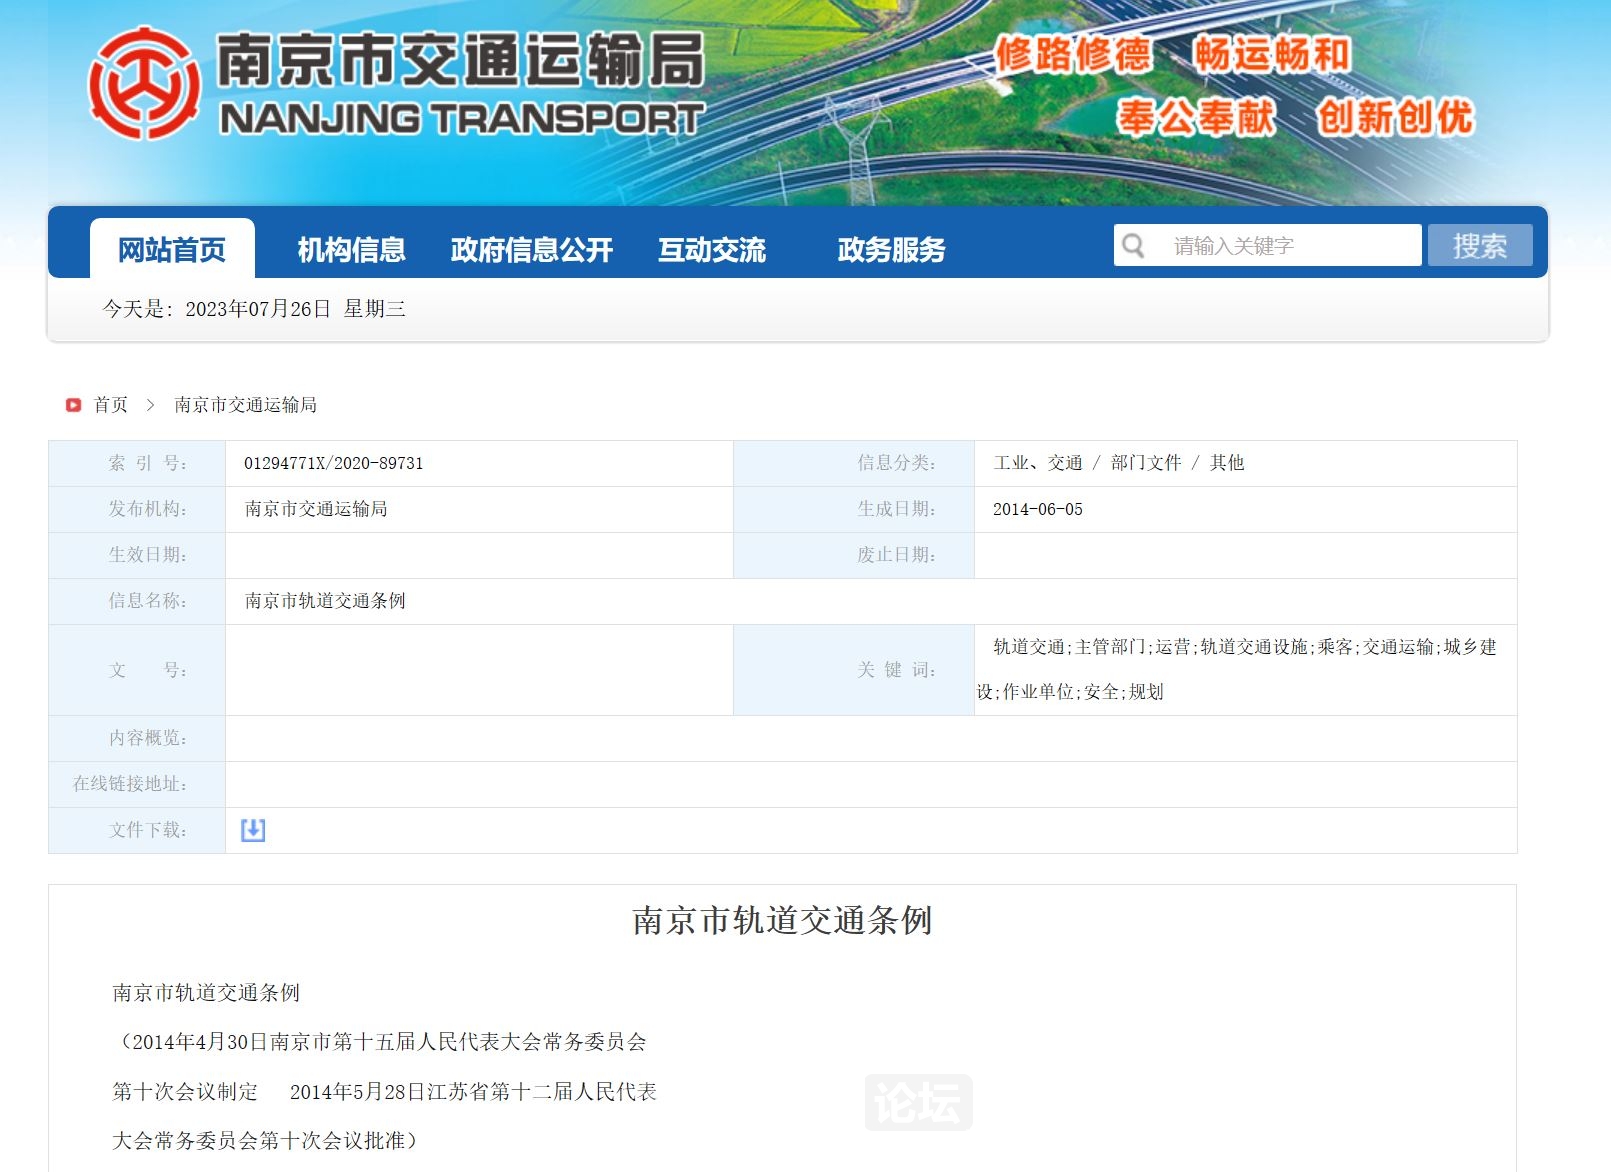Click the 在线链接地址 label cell

coord(137,784)
